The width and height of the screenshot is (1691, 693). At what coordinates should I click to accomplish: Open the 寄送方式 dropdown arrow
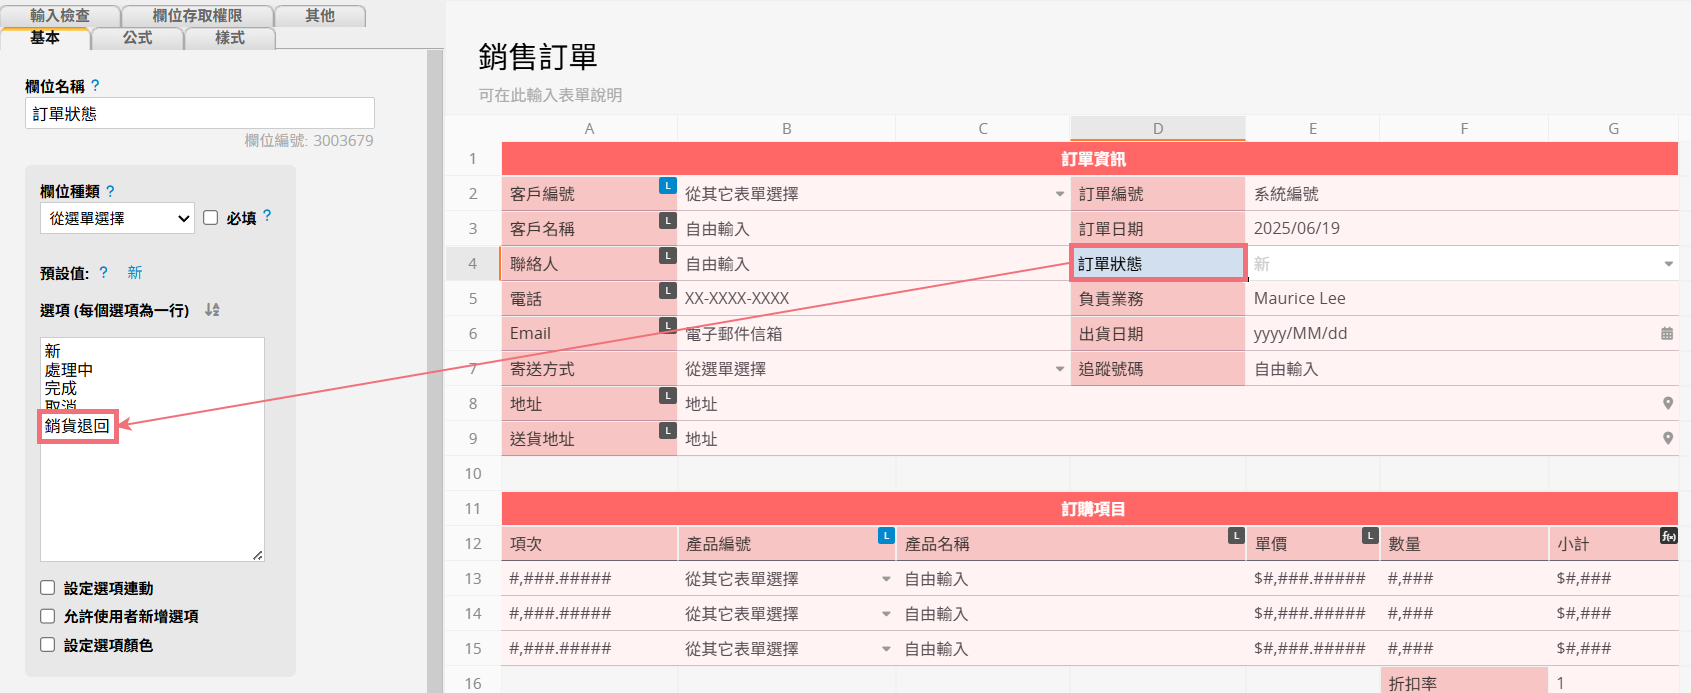tap(1059, 369)
